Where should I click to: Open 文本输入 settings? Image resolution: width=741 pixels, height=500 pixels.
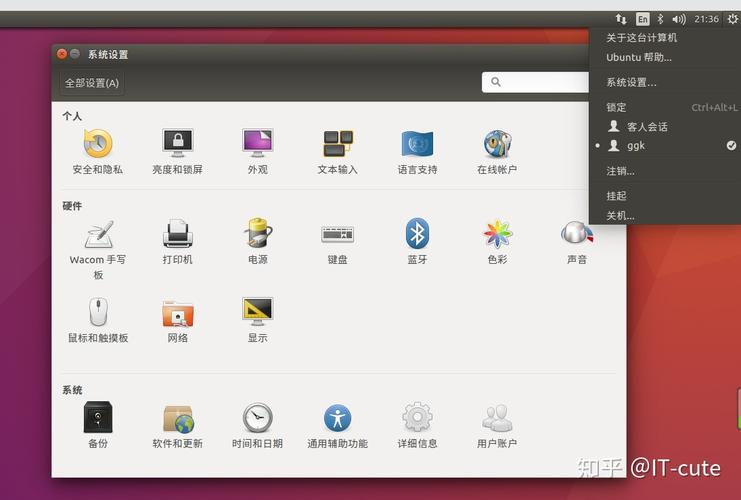(337, 146)
